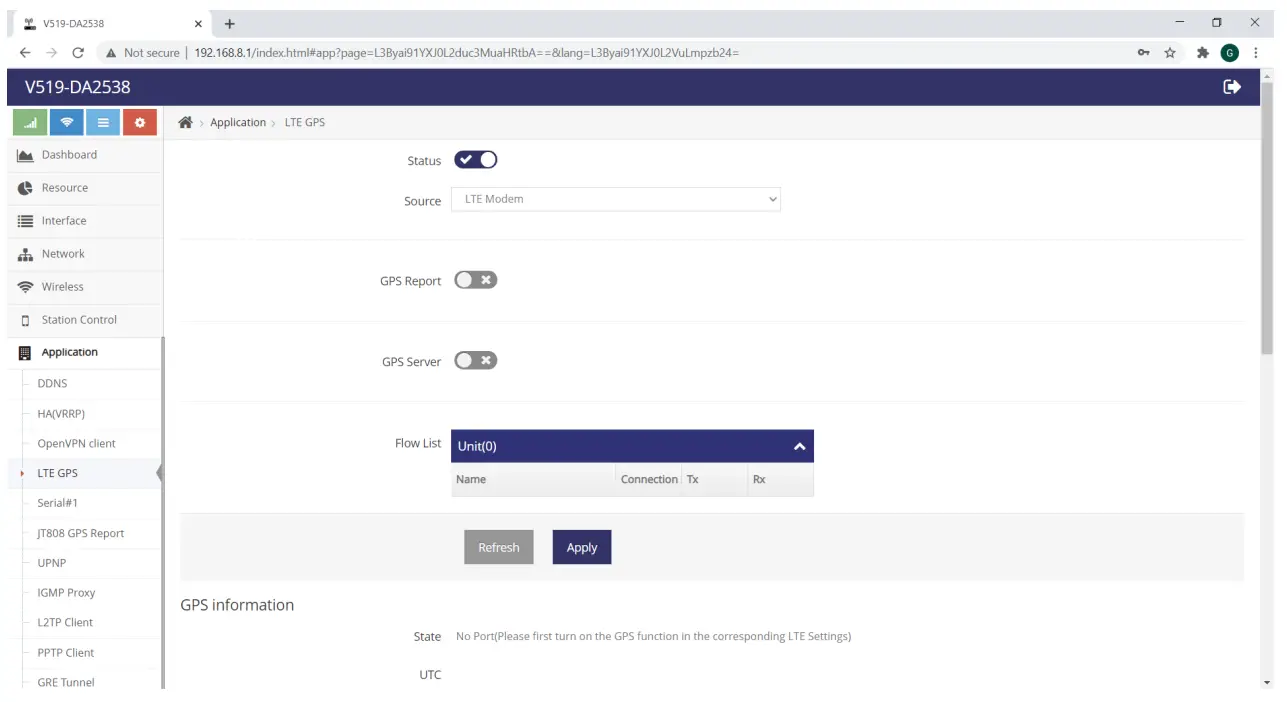Click the browser reload icon
This screenshot has height=702, width=1287.
78,53
